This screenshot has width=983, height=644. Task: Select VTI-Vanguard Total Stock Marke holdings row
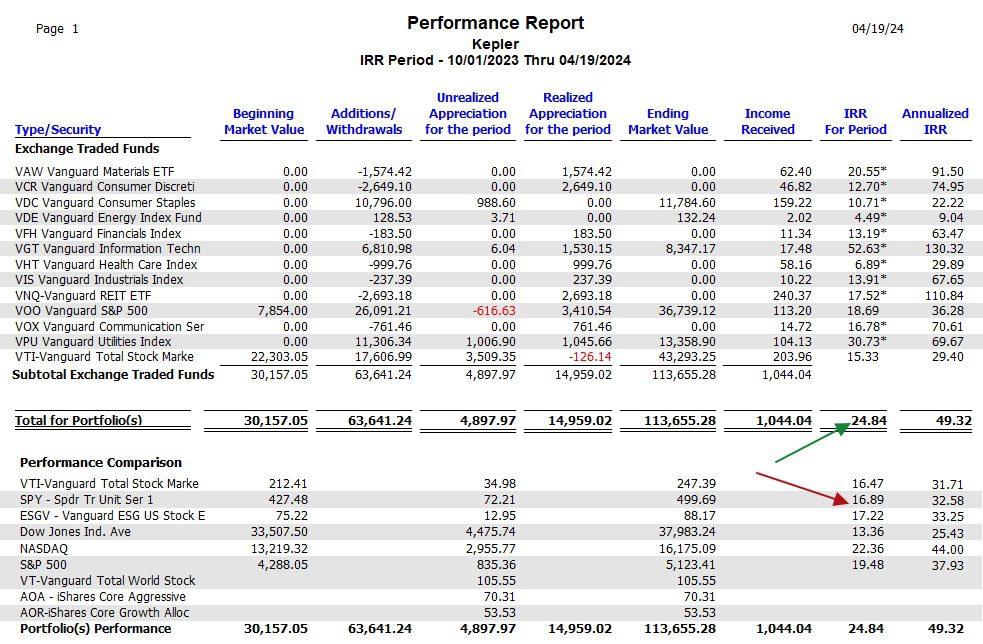pos(492,357)
